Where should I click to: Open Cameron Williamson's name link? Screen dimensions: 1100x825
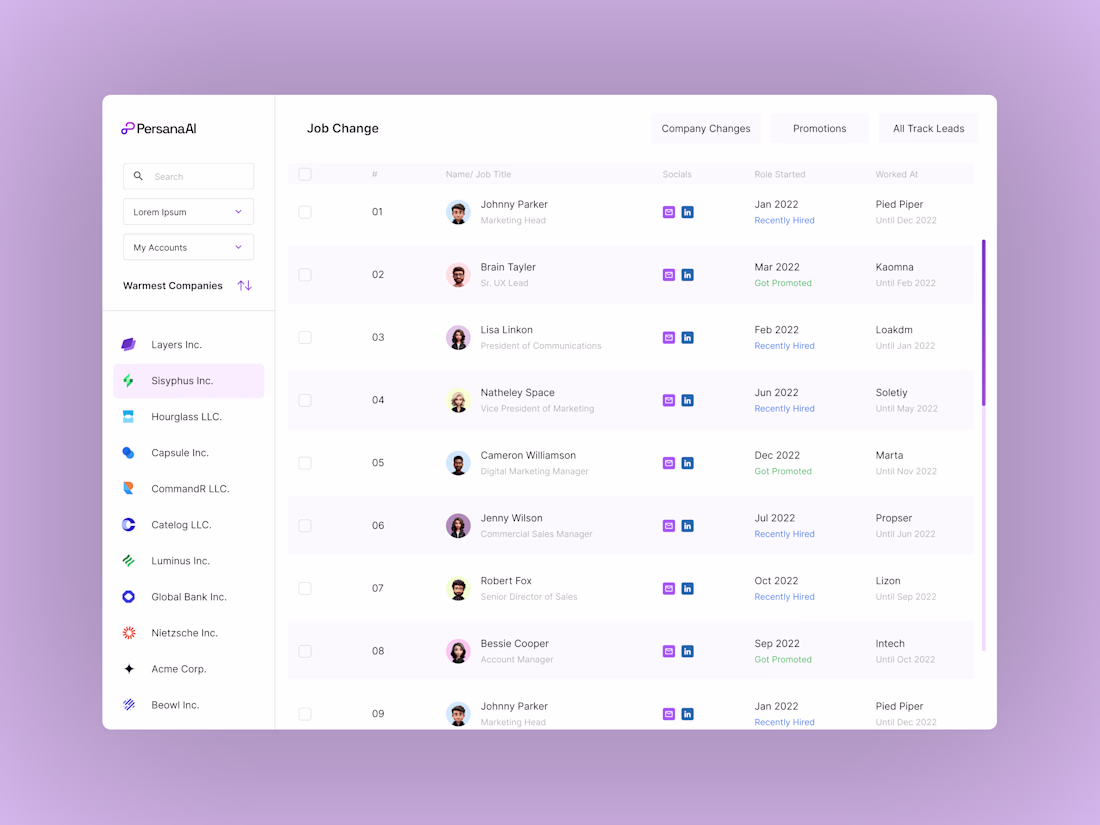[x=528, y=455]
